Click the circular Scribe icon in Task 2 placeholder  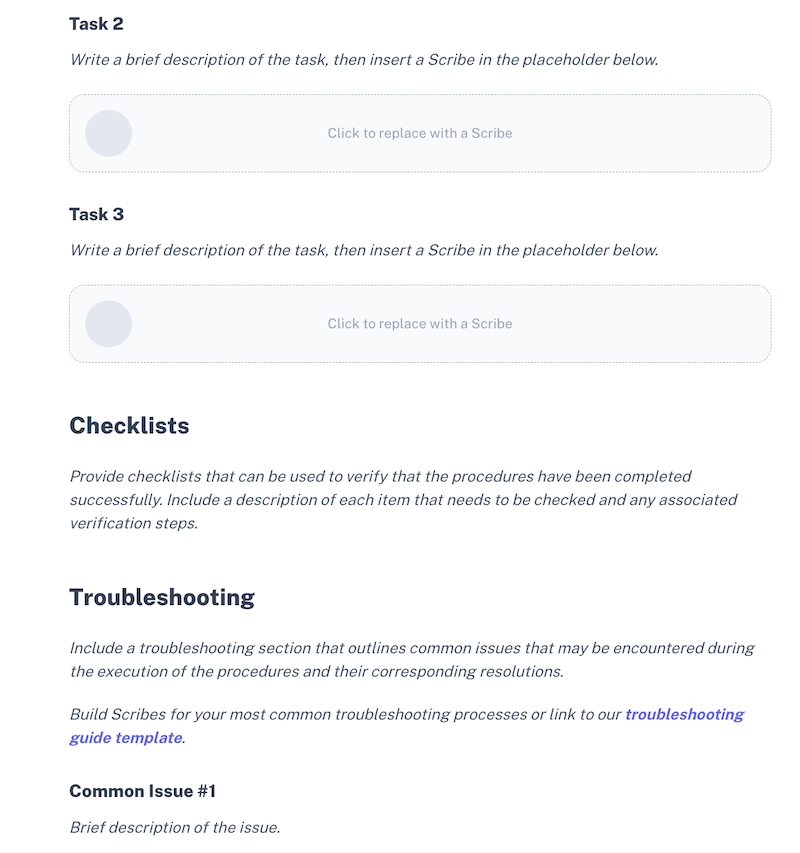(x=108, y=133)
